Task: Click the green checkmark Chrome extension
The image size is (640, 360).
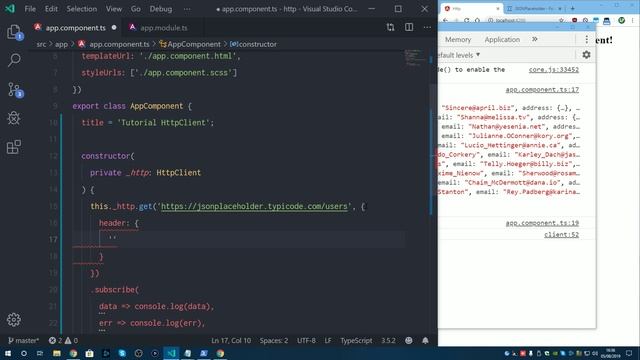Action: click(621, 20)
